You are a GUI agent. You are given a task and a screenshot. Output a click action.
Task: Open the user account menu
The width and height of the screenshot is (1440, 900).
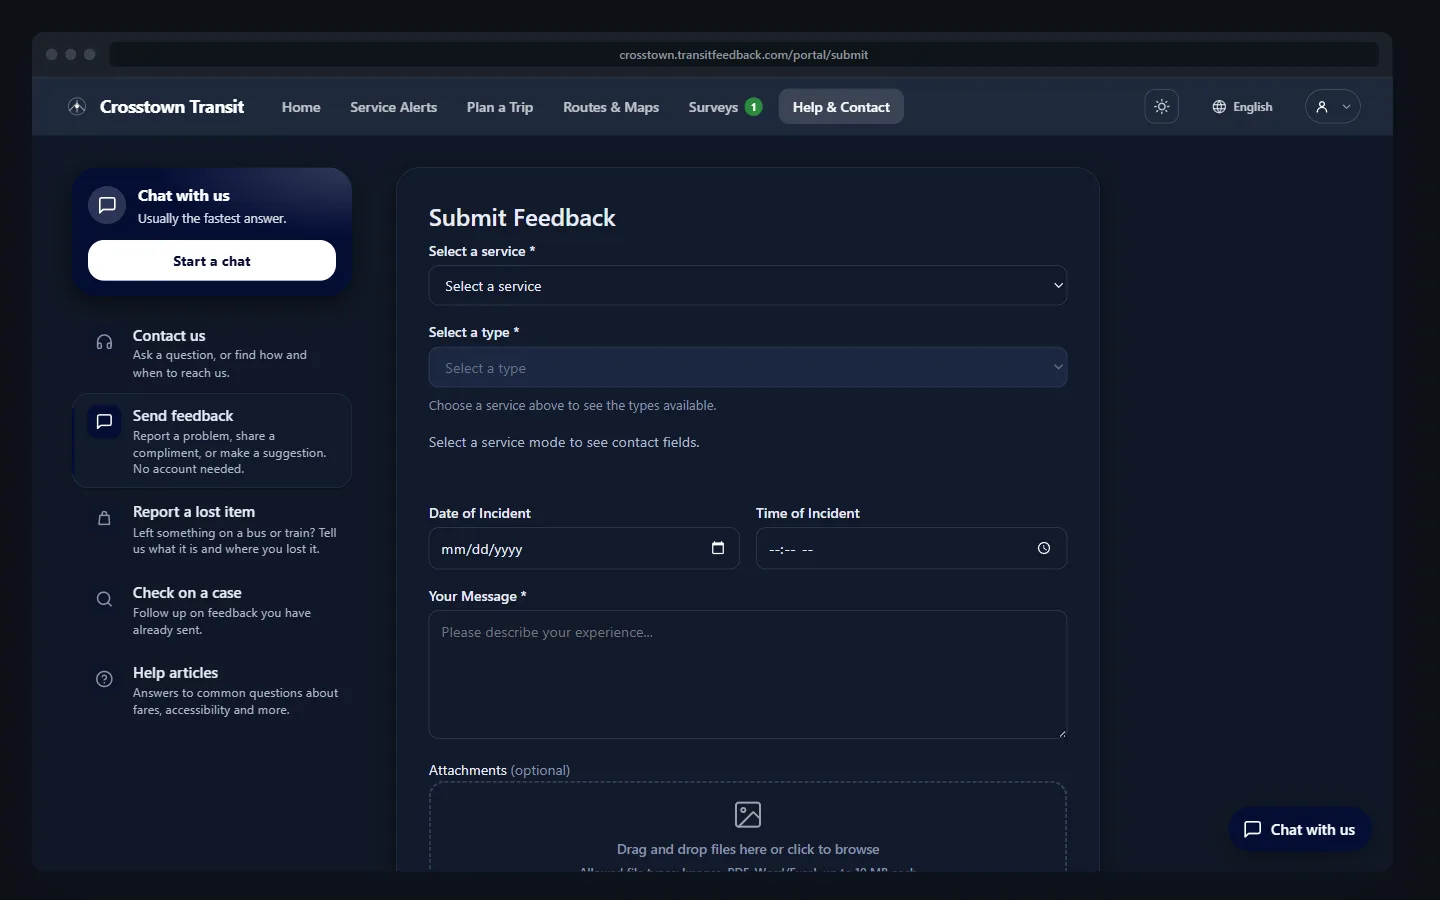(1332, 107)
